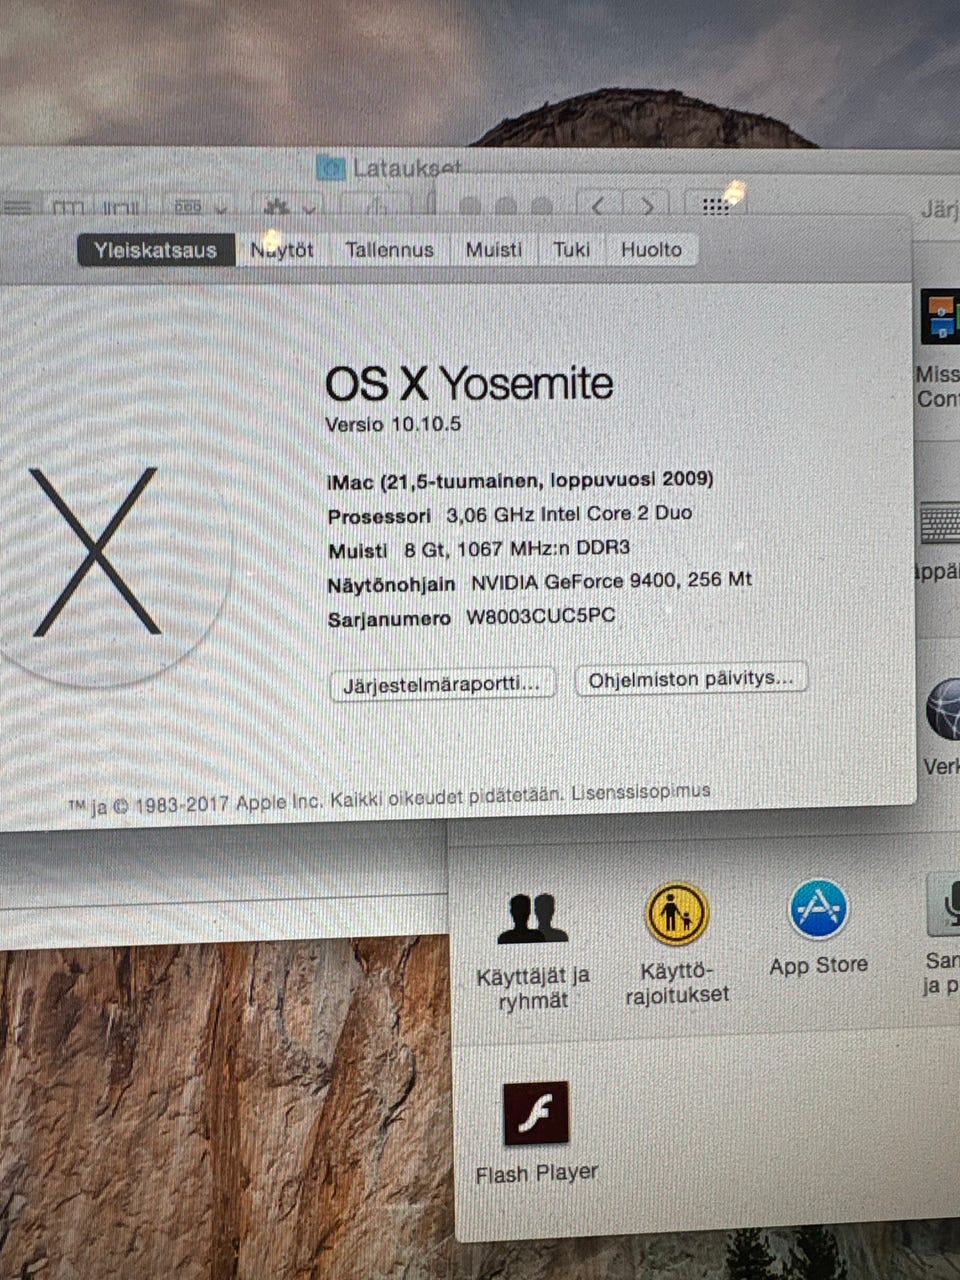Open the Tallennus tab
The image size is (960, 1280).
pos(389,250)
